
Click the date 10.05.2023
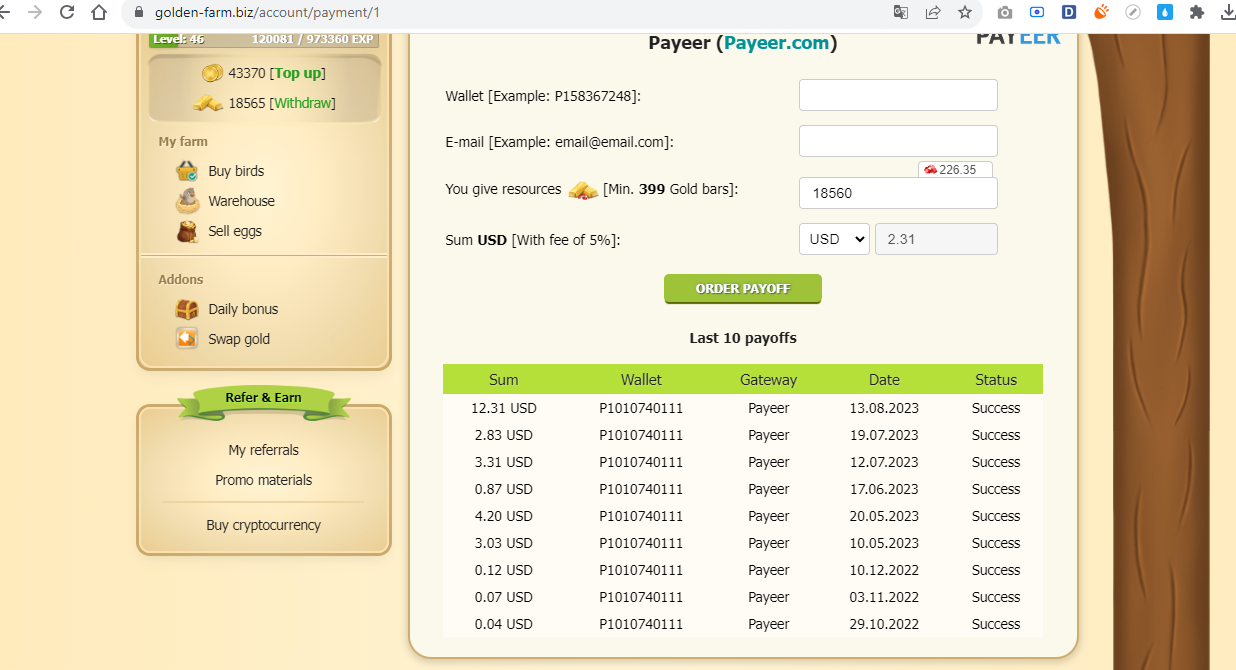point(884,543)
